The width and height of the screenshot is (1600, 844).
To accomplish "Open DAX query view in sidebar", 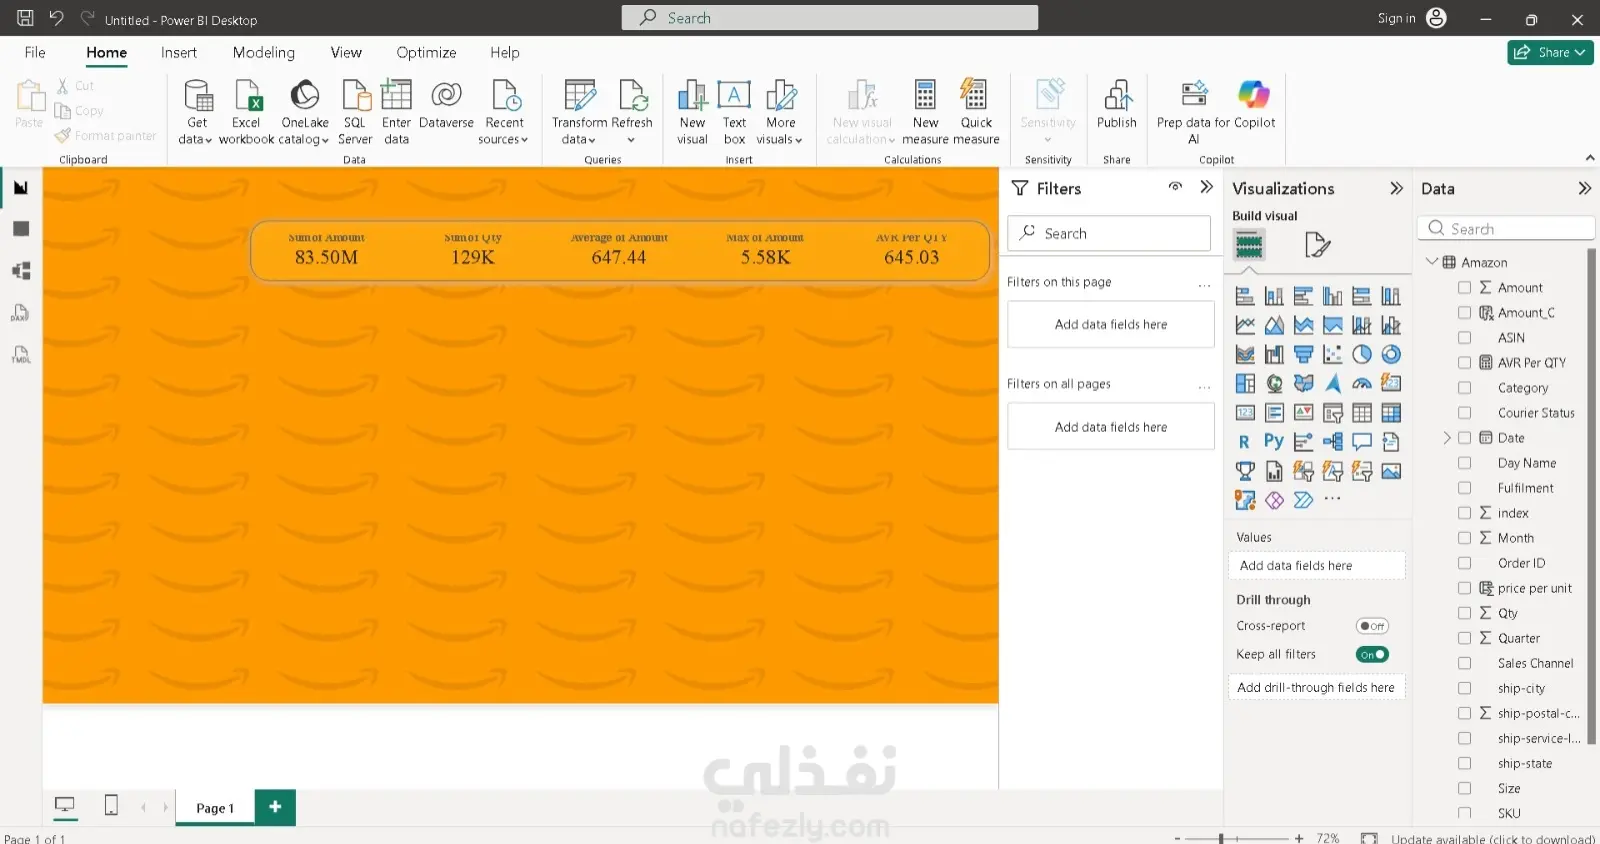I will pos(21,313).
